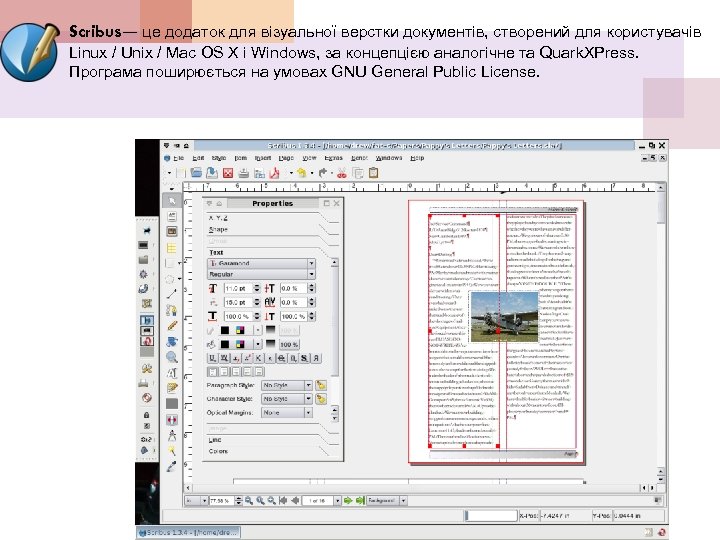Screen dimensions: 720x540
Task: Click the Undo arrow icon
Action: click(301, 173)
